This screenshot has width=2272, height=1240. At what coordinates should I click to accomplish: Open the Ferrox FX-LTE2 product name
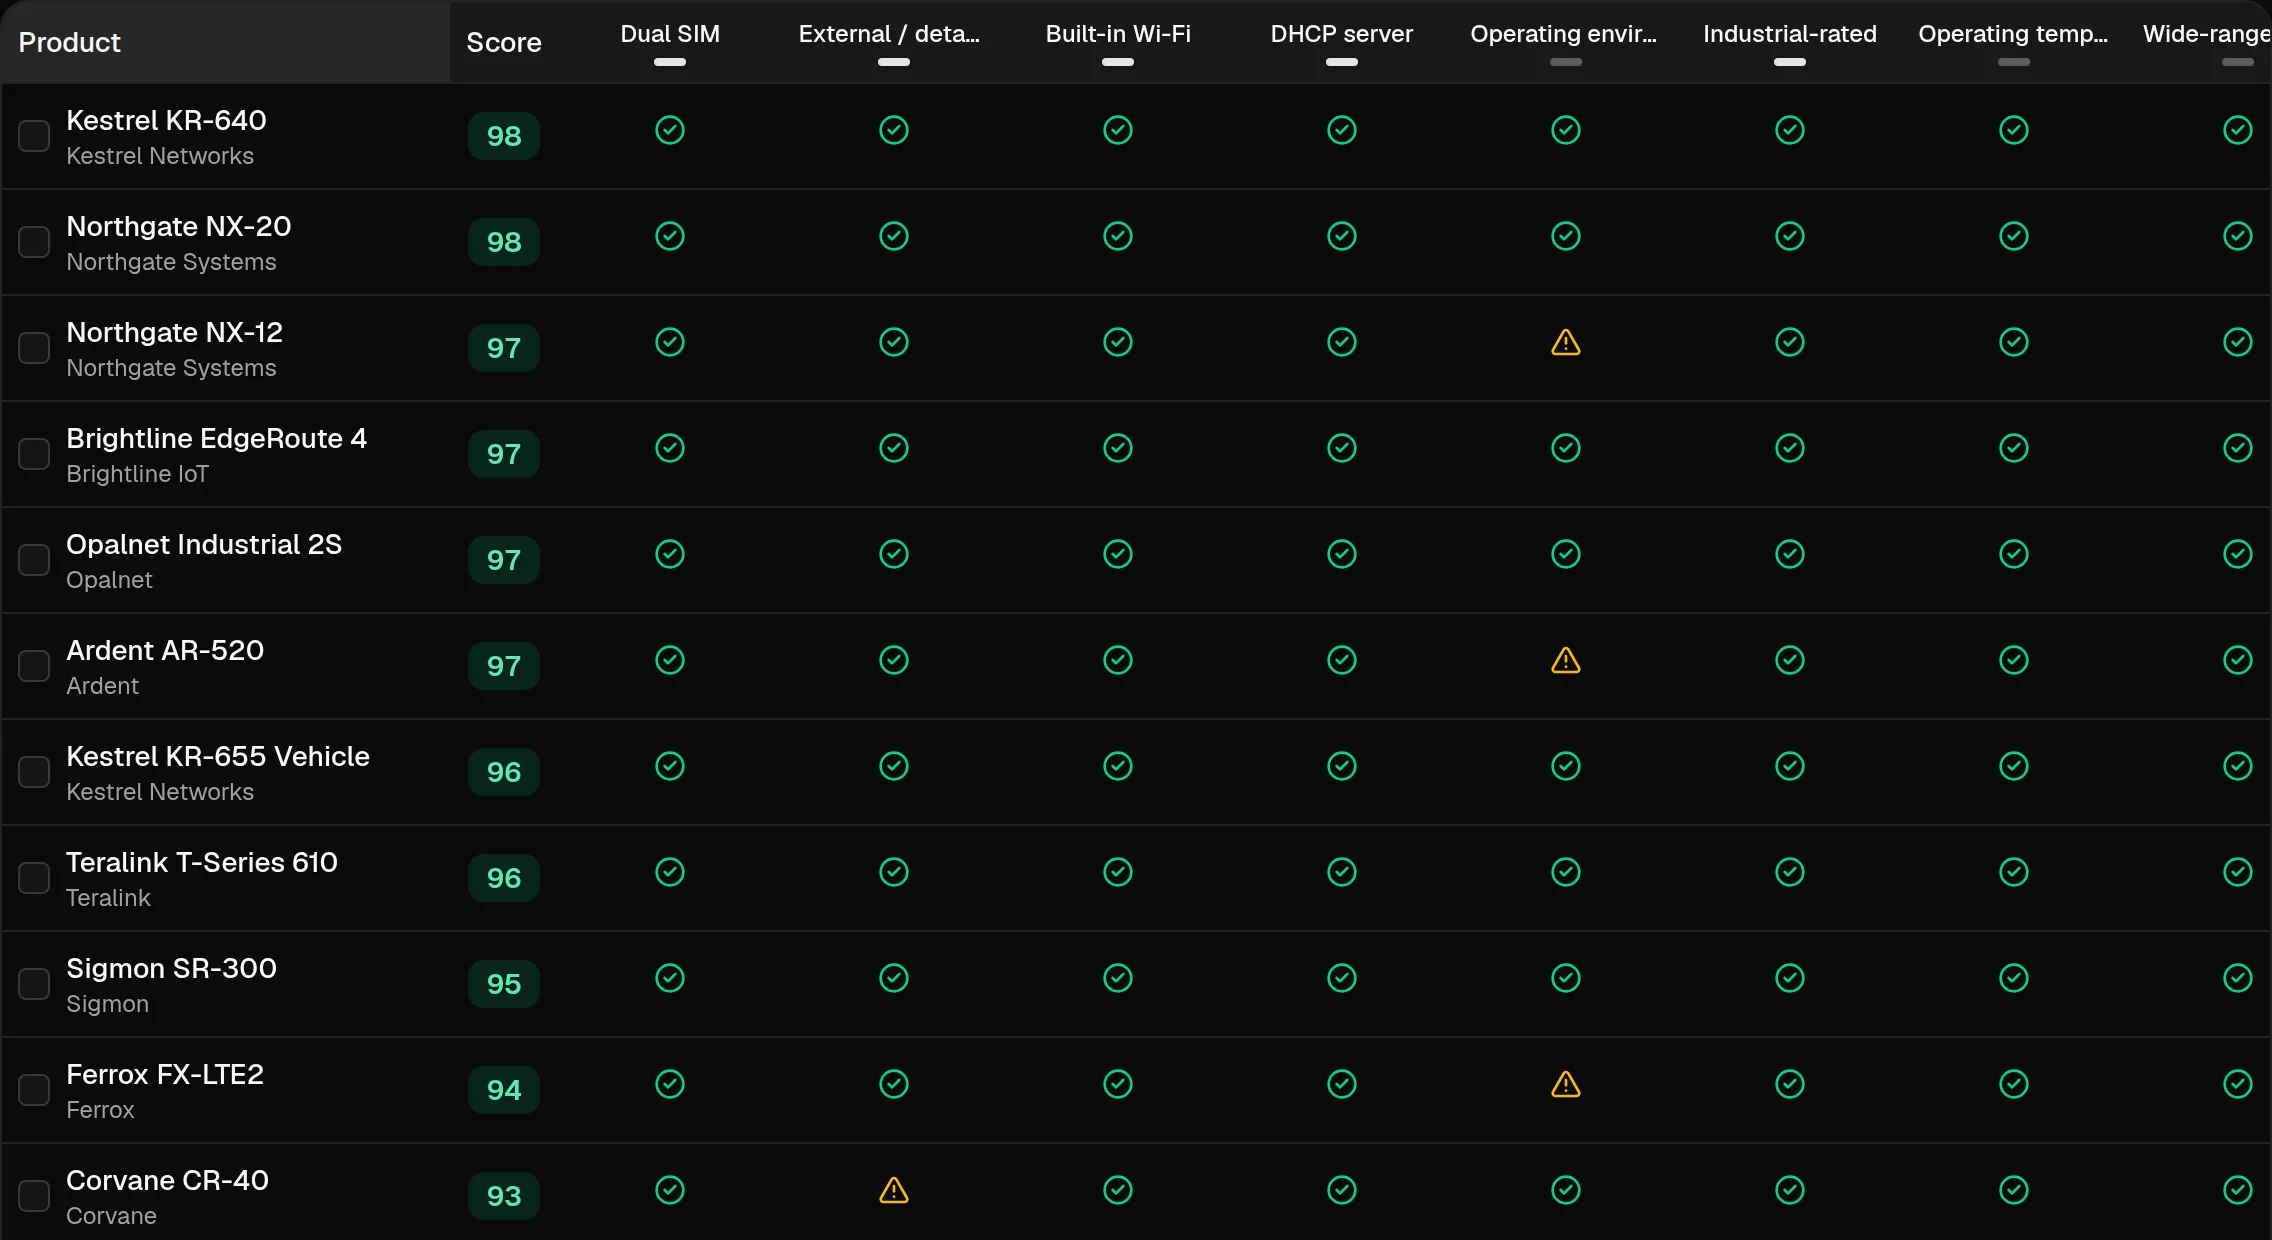[165, 1074]
